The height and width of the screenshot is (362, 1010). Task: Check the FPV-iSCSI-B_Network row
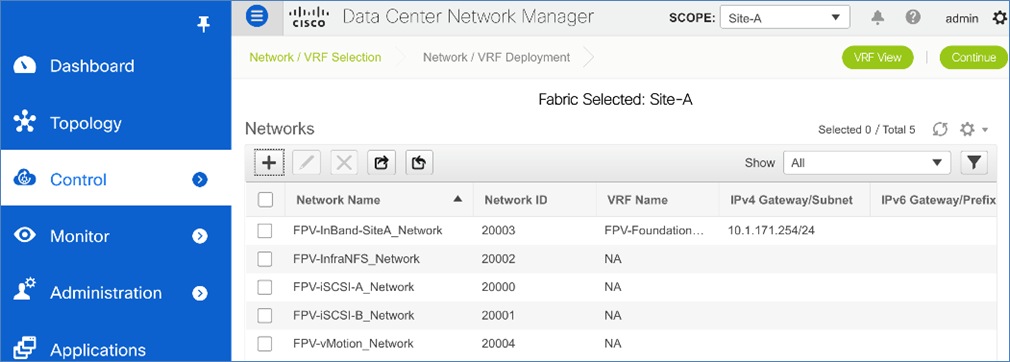(x=265, y=315)
